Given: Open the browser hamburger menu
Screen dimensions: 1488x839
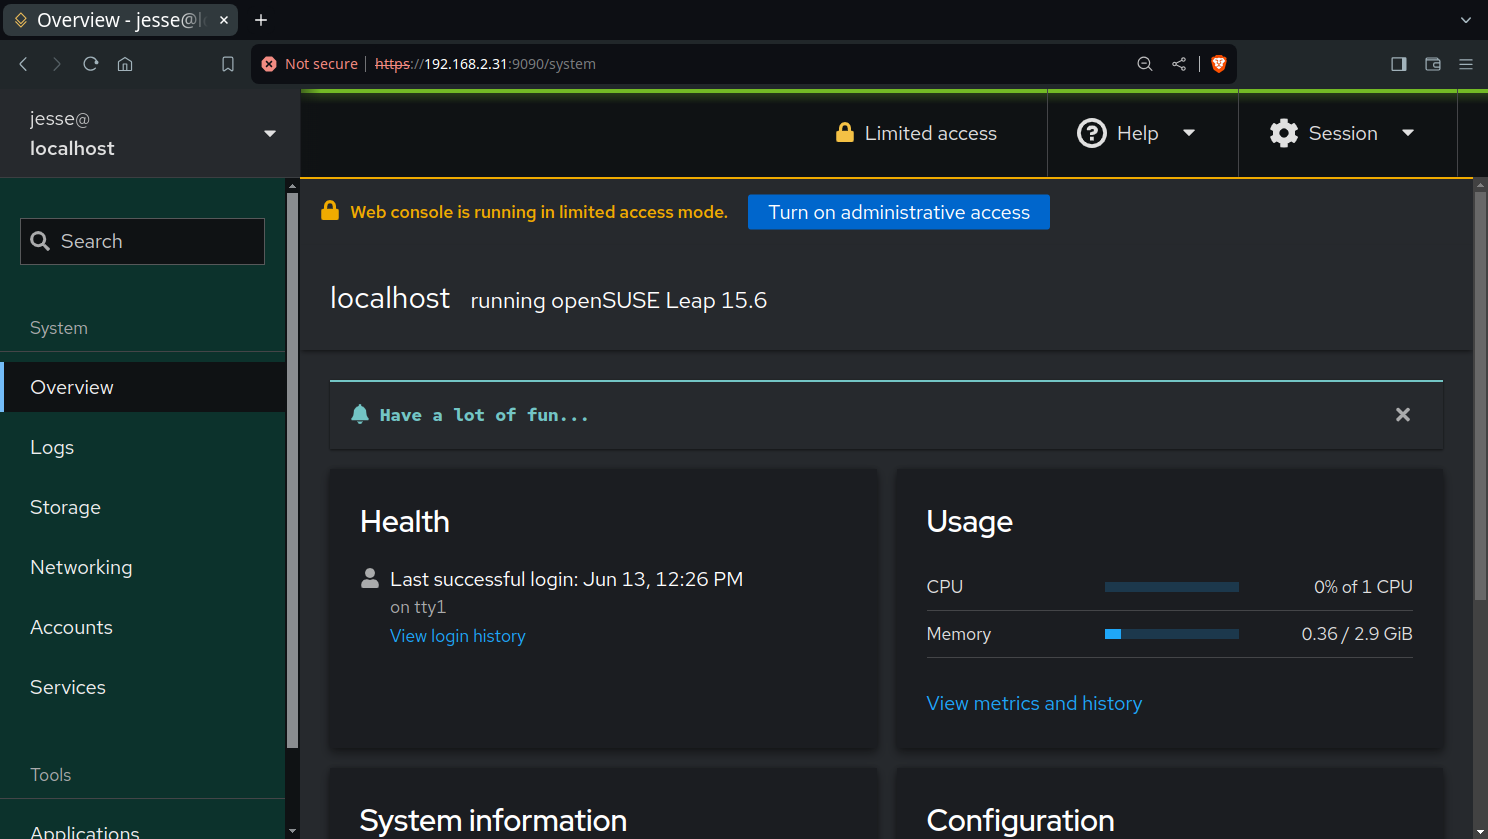Looking at the screenshot, I should pyautogui.click(x=1466, y=64).
